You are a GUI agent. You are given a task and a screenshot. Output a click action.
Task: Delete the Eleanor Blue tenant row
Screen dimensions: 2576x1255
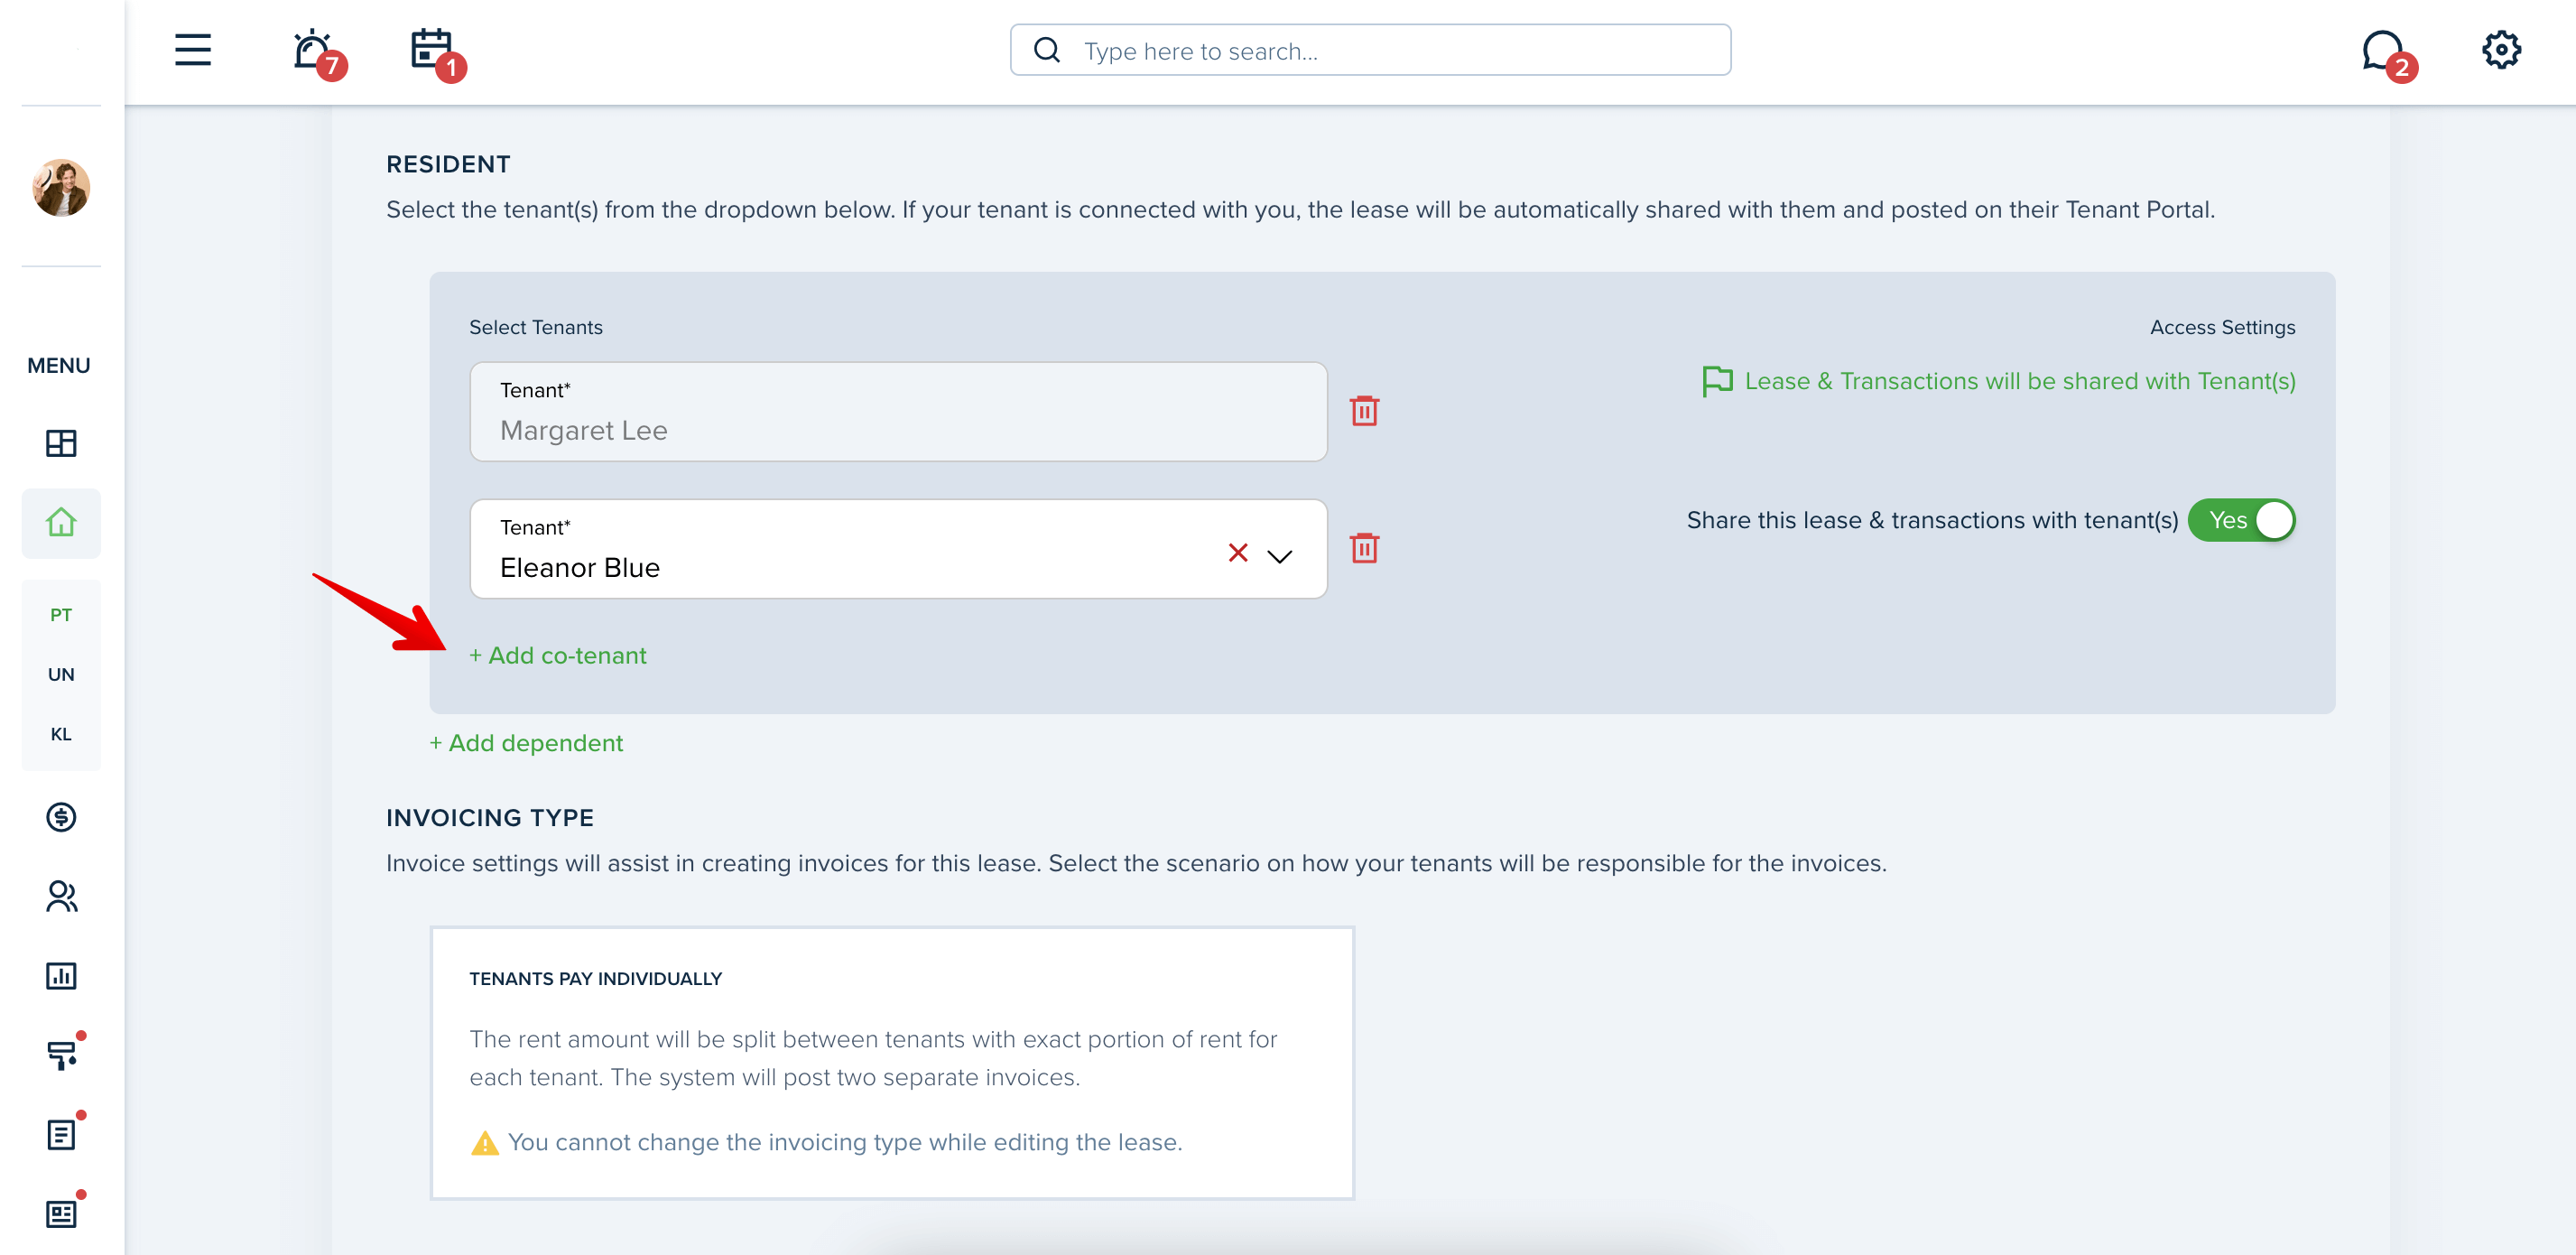(x=1364, y=548)
